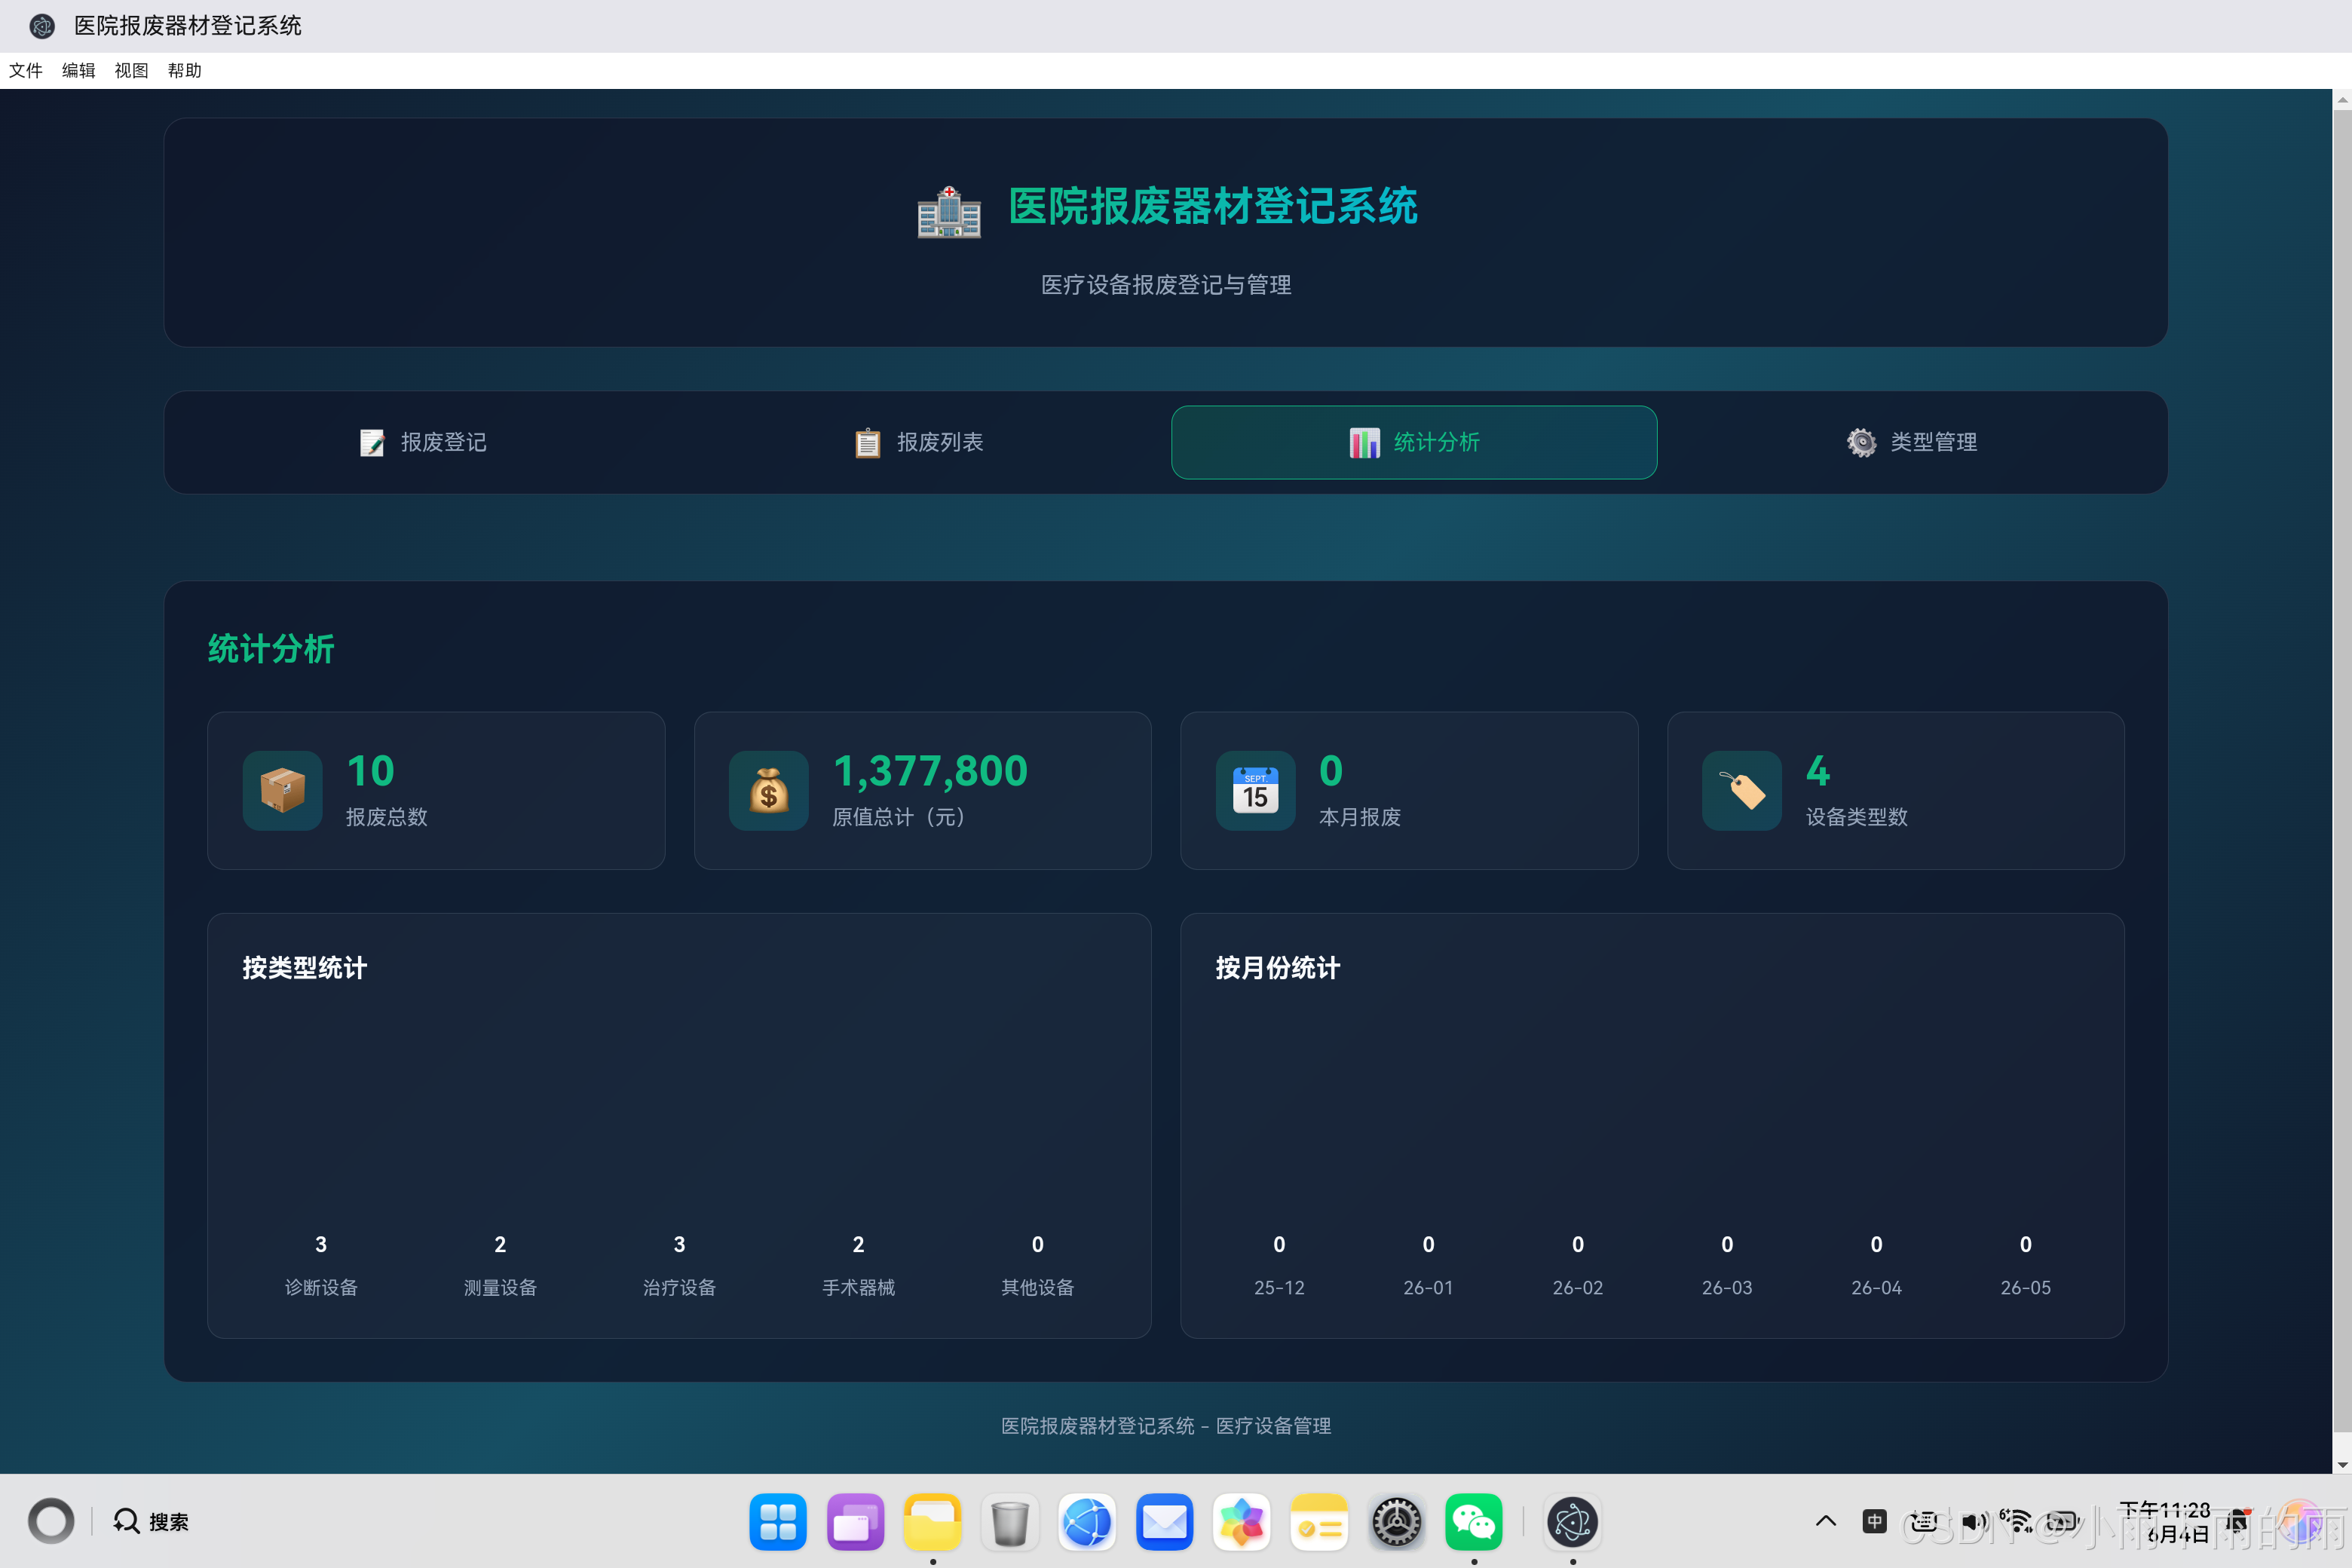Image resolution: width=2352 pixels, height=1568 pixels.
Task: Click the 26-04 month label
Action: (1876, 1288)
